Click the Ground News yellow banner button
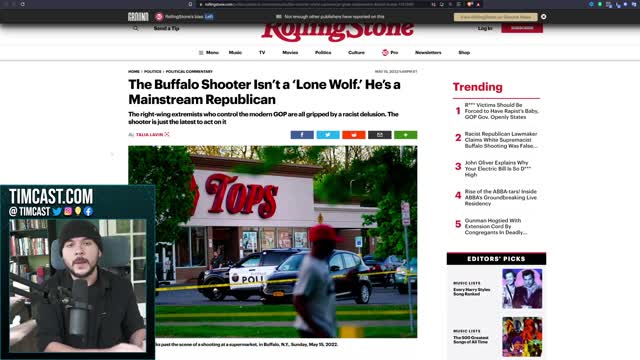The image size is (640, 360). point(496,17)
